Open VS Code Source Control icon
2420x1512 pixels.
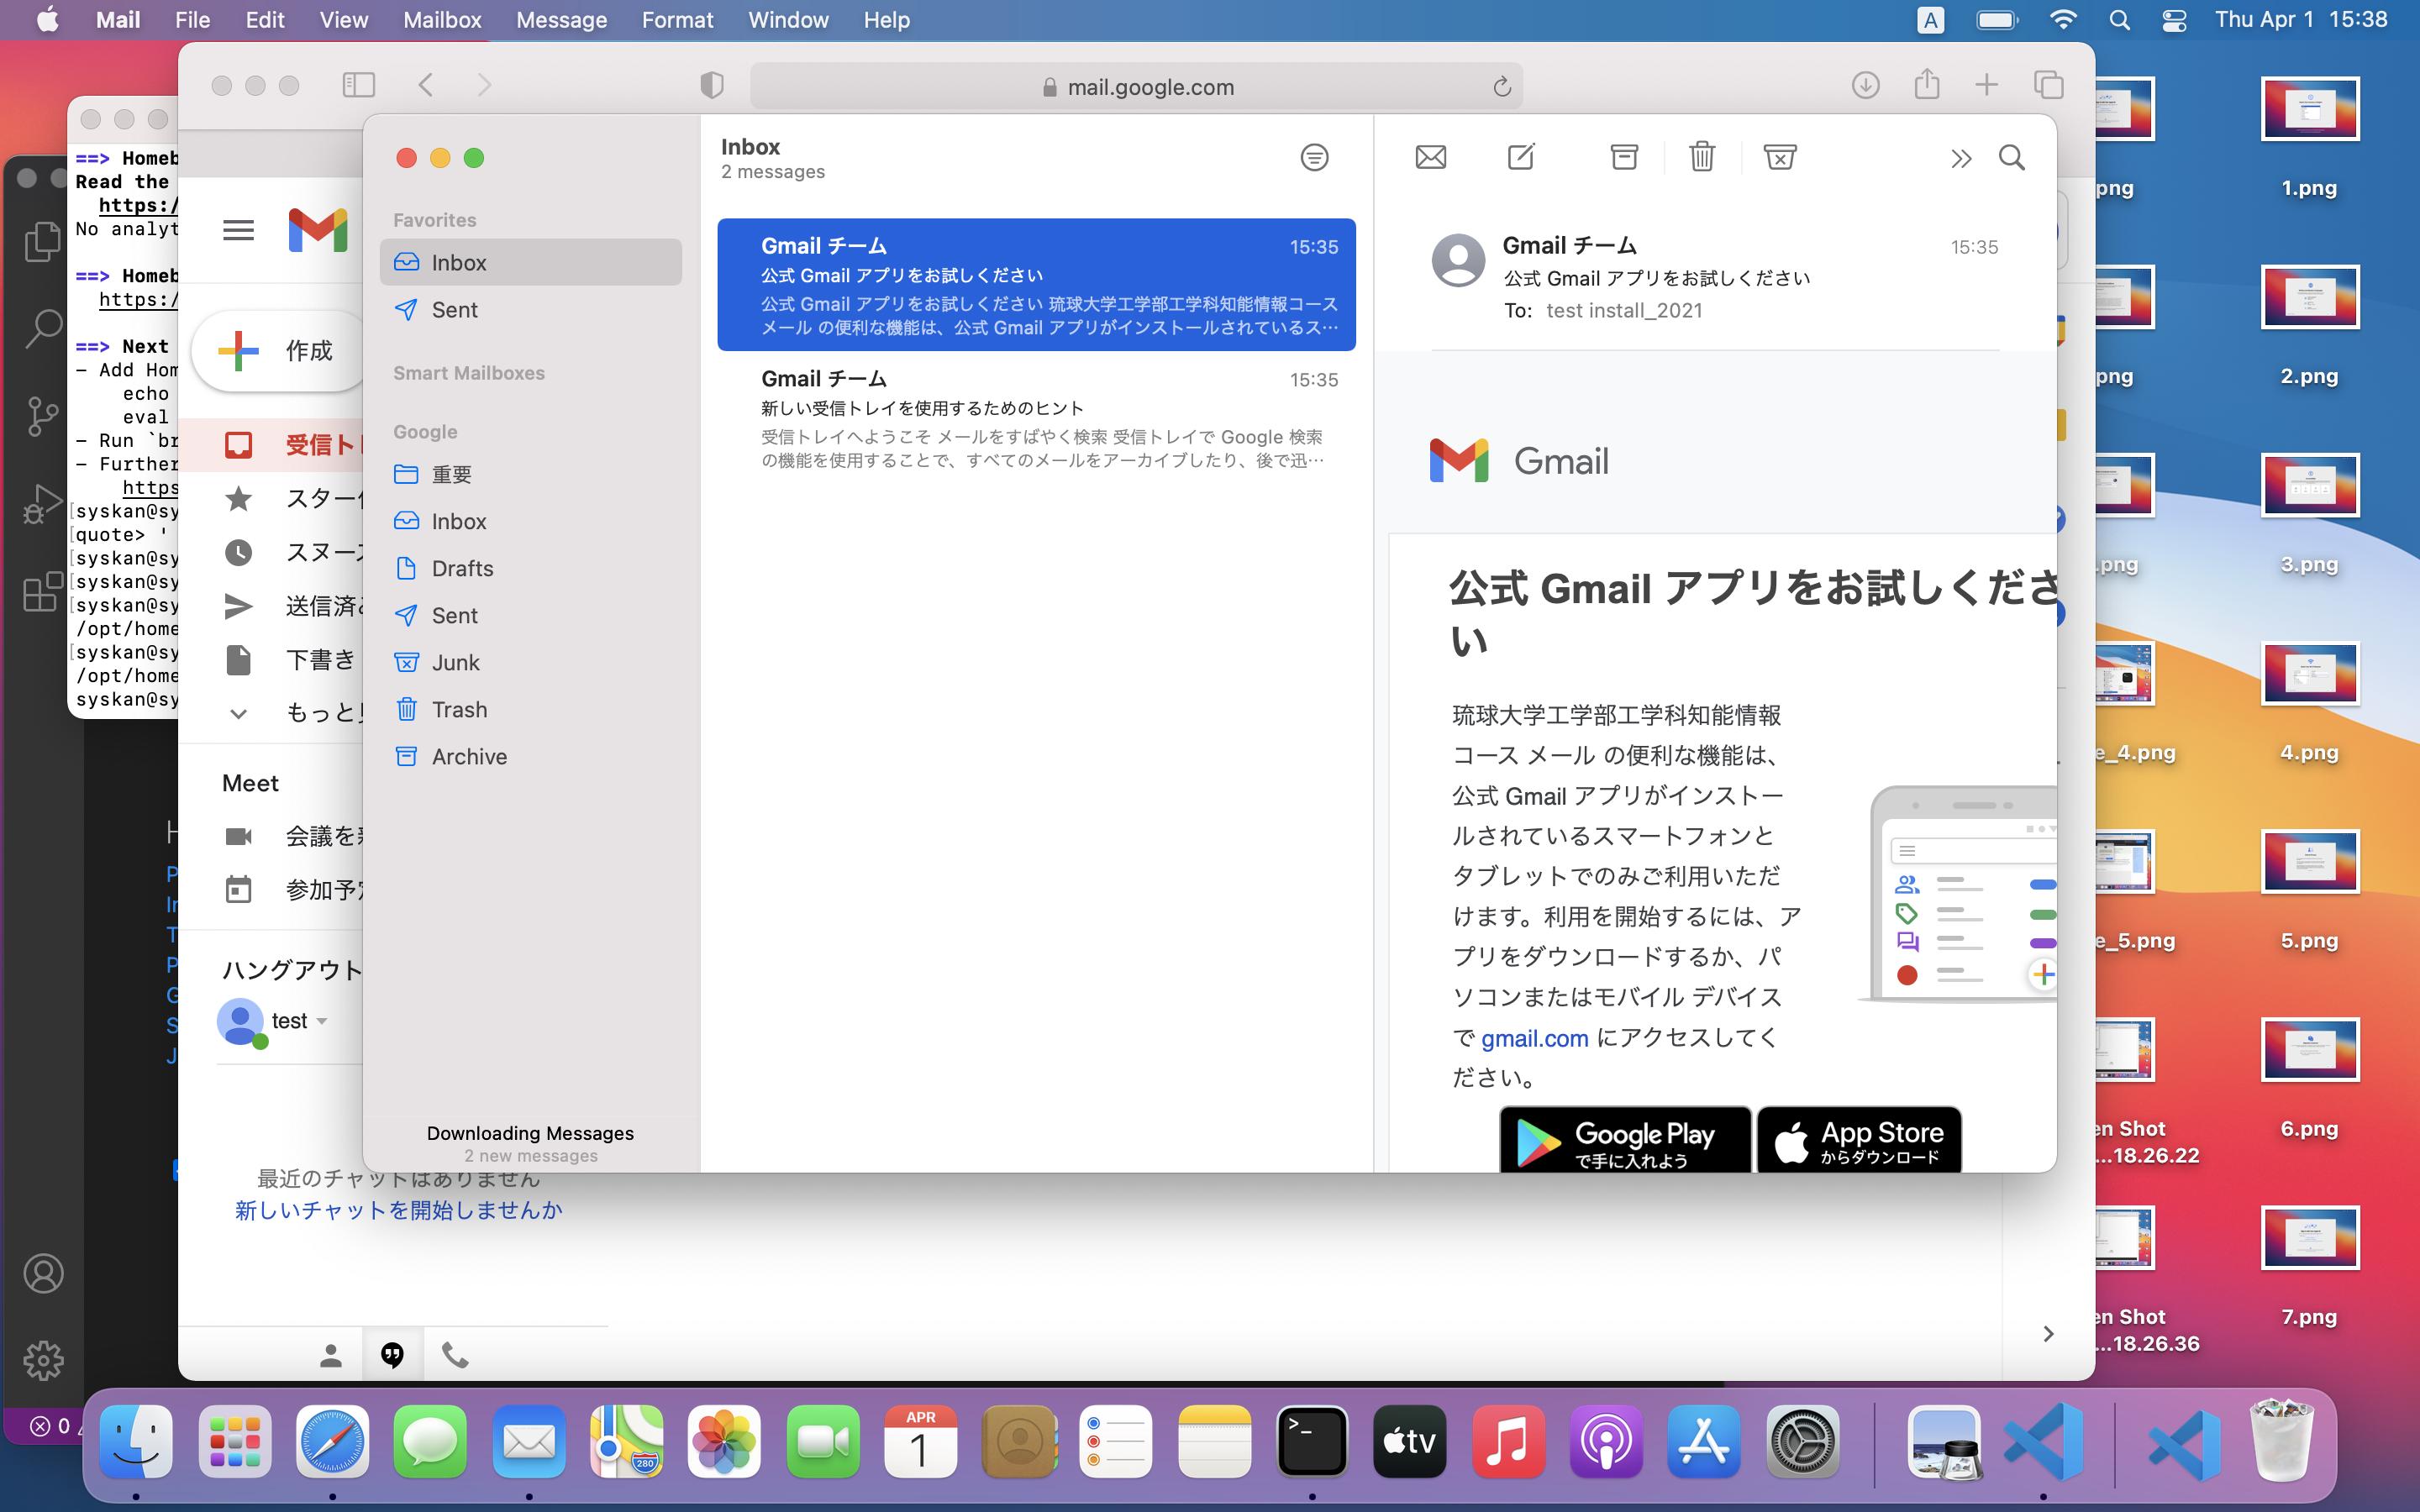coord(42,415)
